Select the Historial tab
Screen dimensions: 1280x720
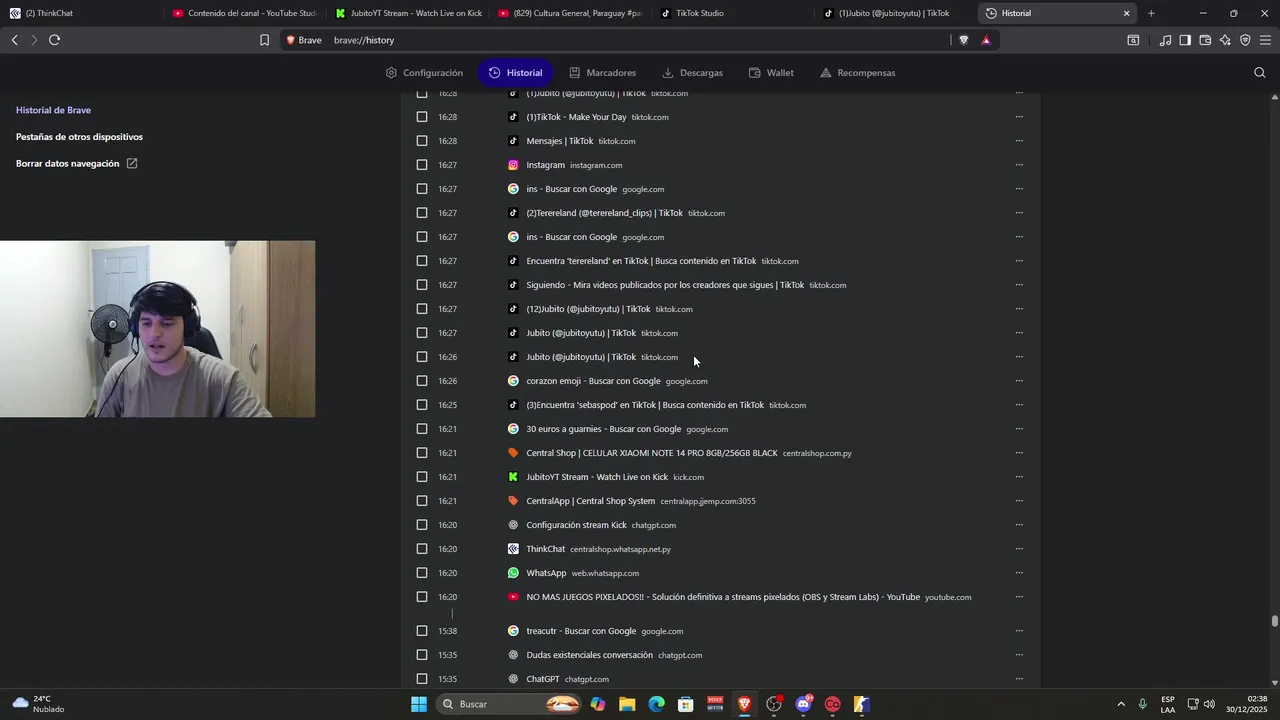516,73
